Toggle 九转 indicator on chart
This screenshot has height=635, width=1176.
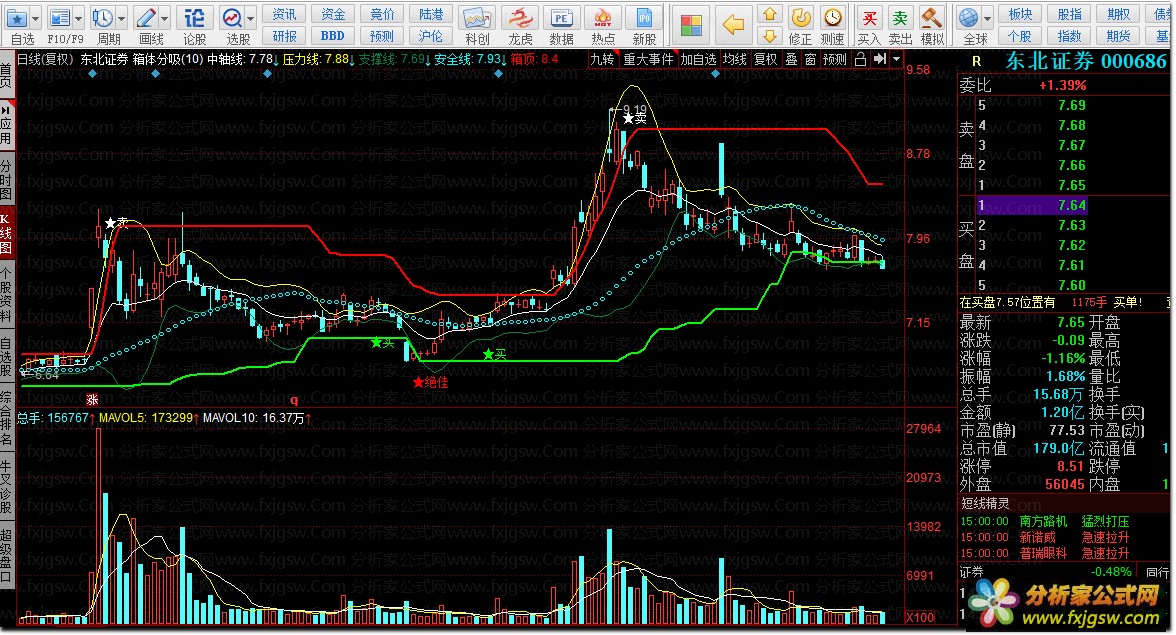pyautogui.click(x=602, y=59)
